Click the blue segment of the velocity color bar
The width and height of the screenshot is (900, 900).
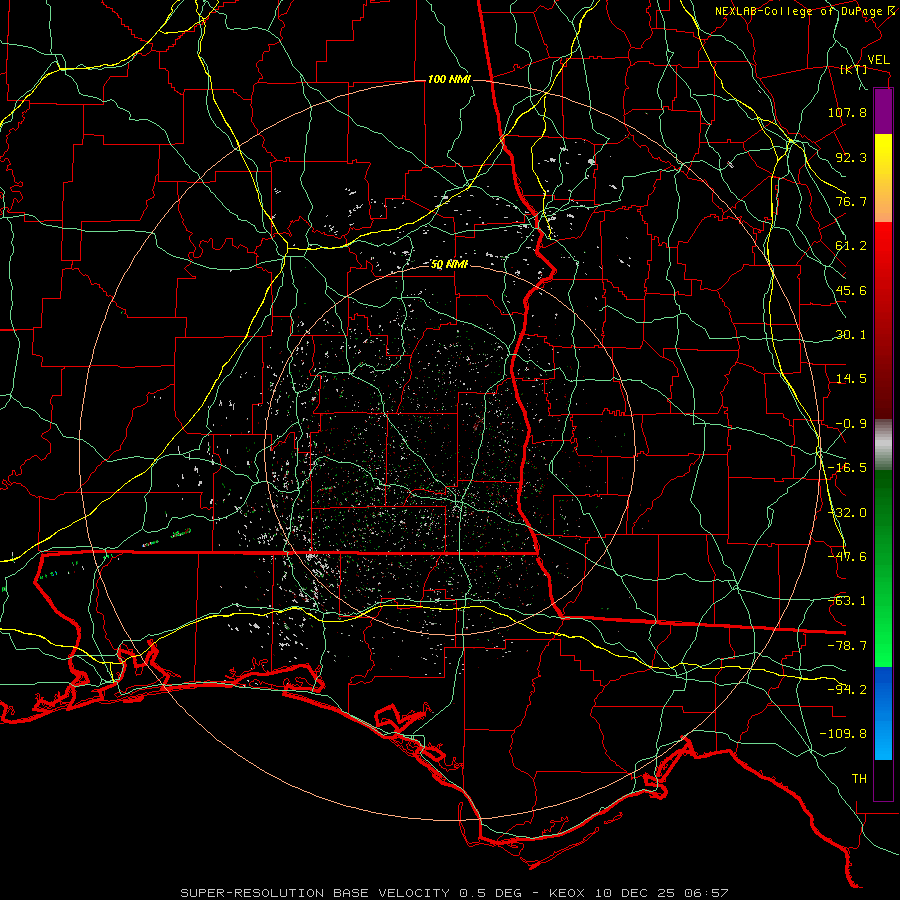pyautogui.click(x=883, y=713)
